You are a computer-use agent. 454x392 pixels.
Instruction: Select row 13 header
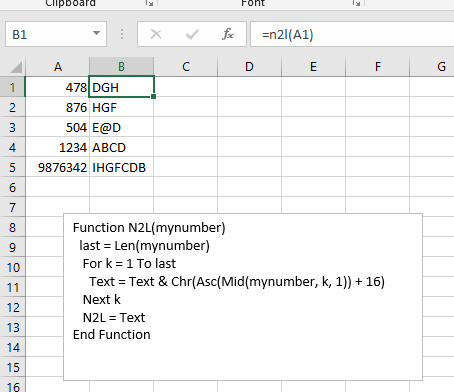tap(12, 327)
